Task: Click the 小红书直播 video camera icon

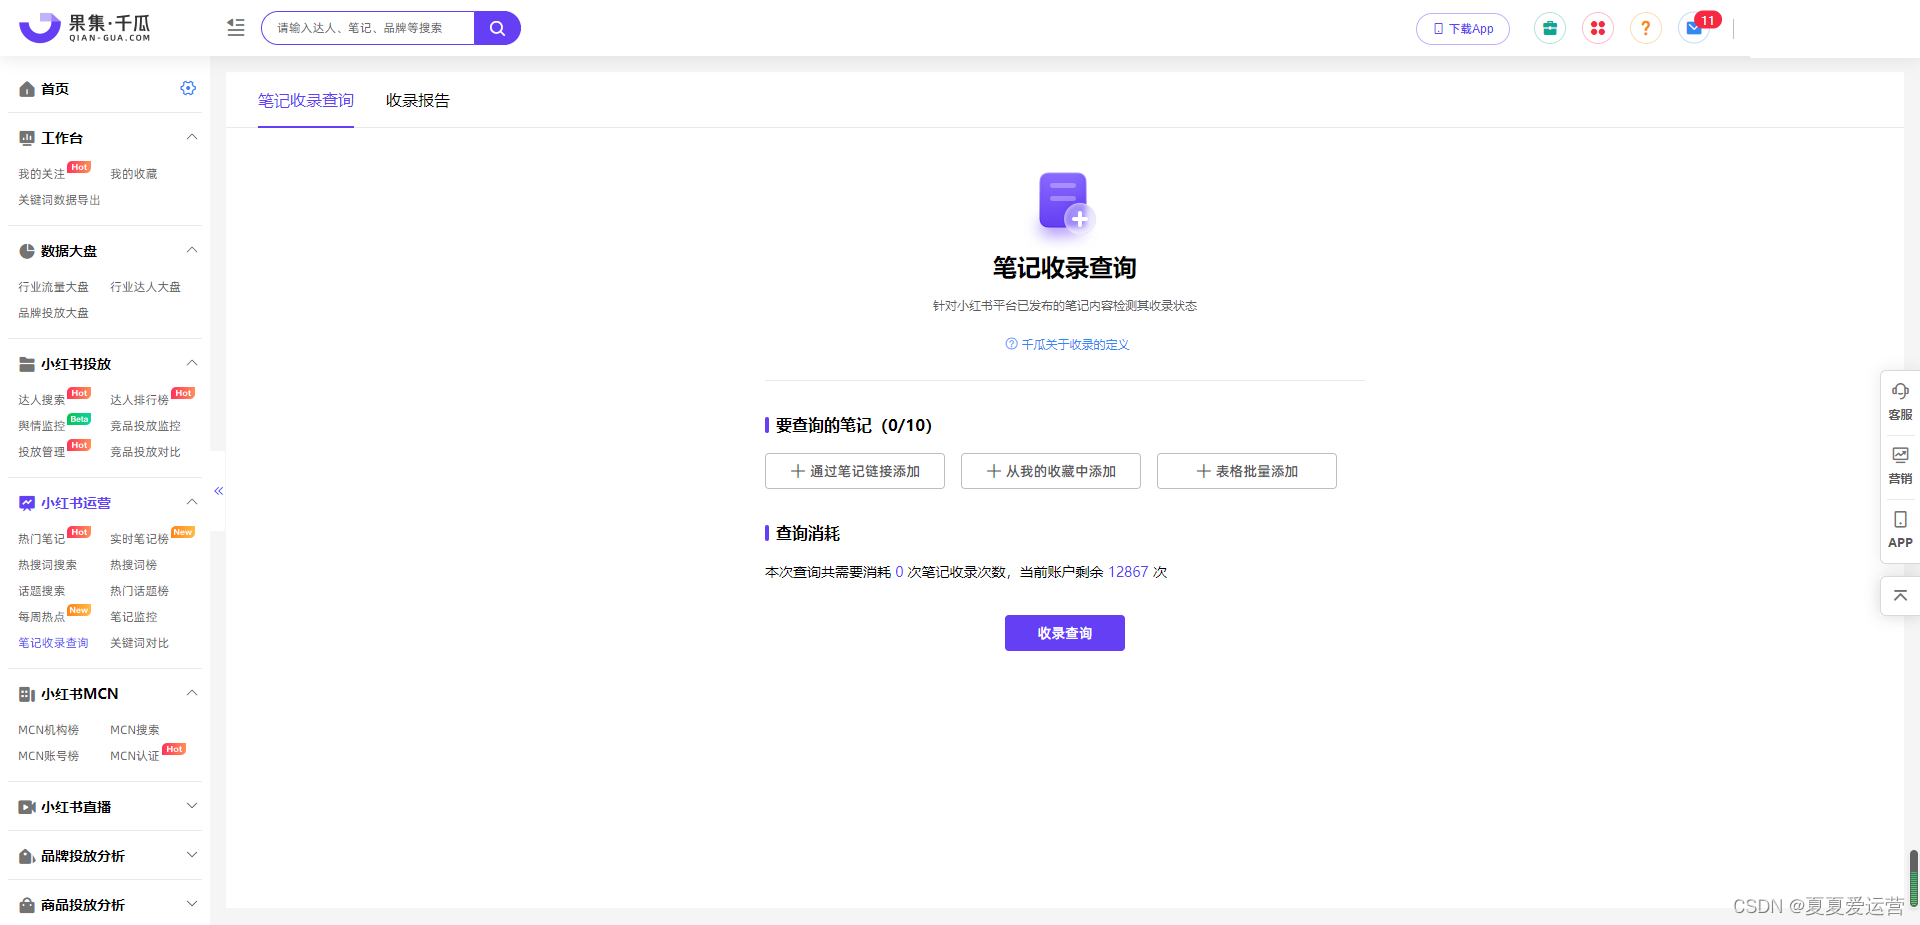Action: 27,807
